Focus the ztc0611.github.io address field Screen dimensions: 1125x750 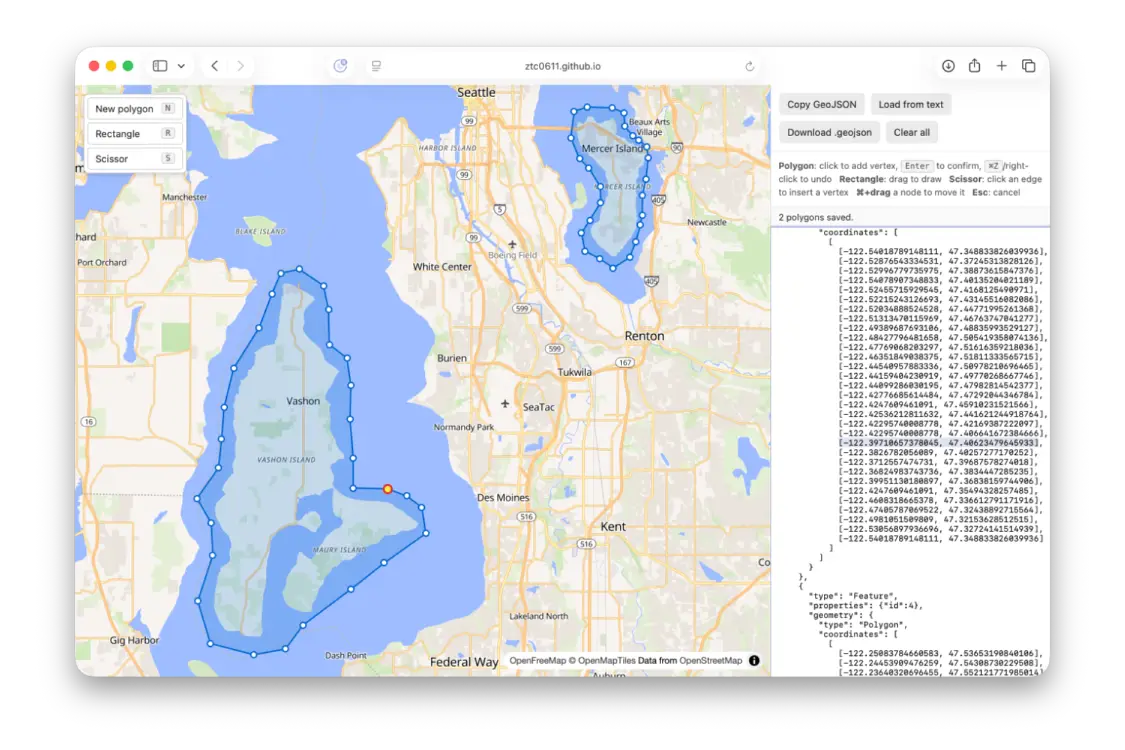(562, 66)
